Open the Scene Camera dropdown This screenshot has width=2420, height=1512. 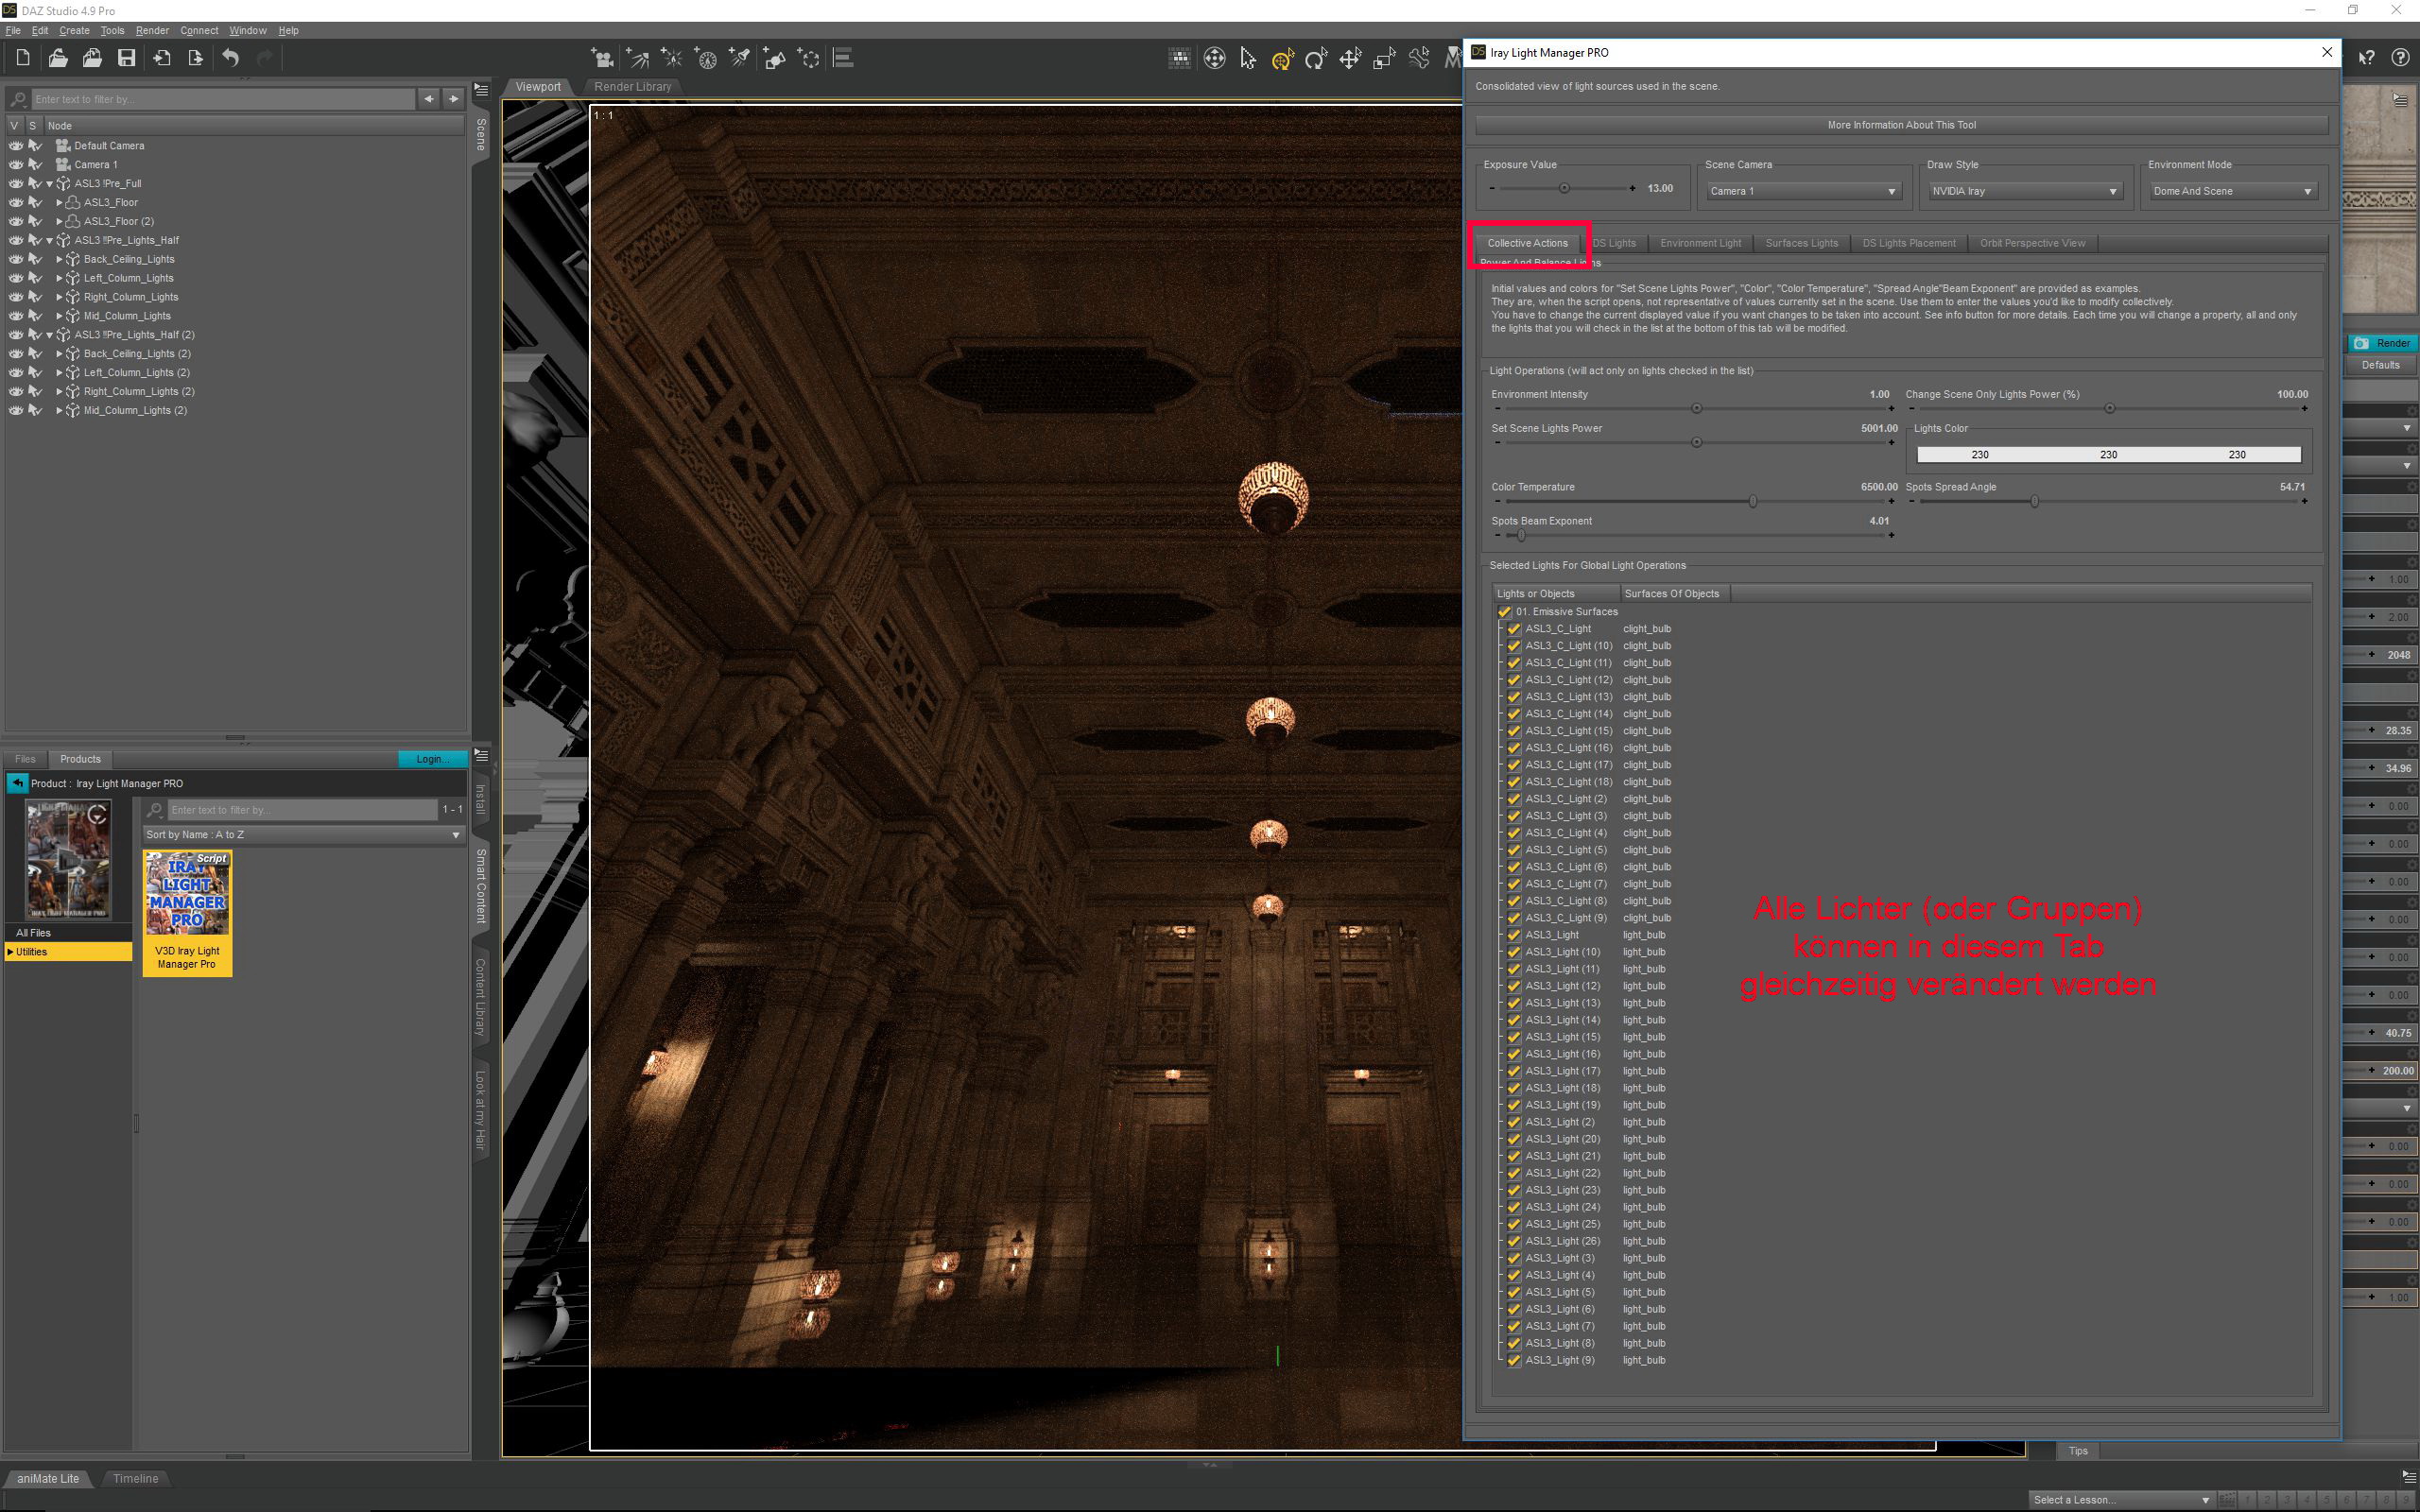1802,191
